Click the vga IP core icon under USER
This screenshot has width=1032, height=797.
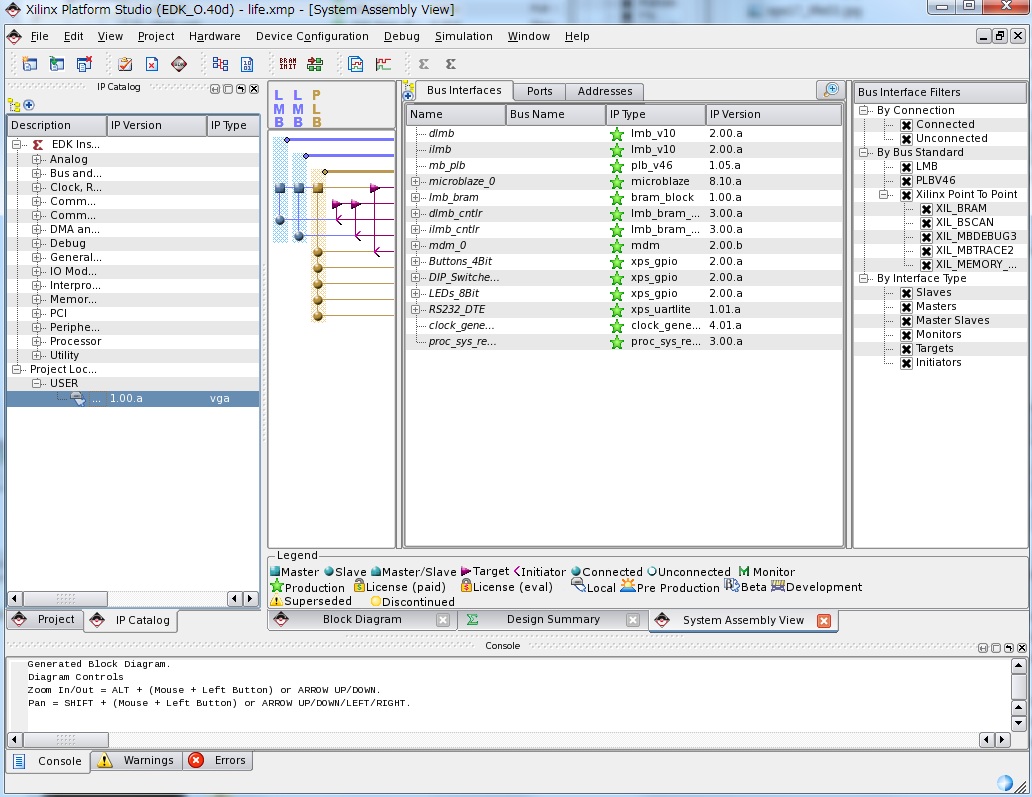point(78,398)
